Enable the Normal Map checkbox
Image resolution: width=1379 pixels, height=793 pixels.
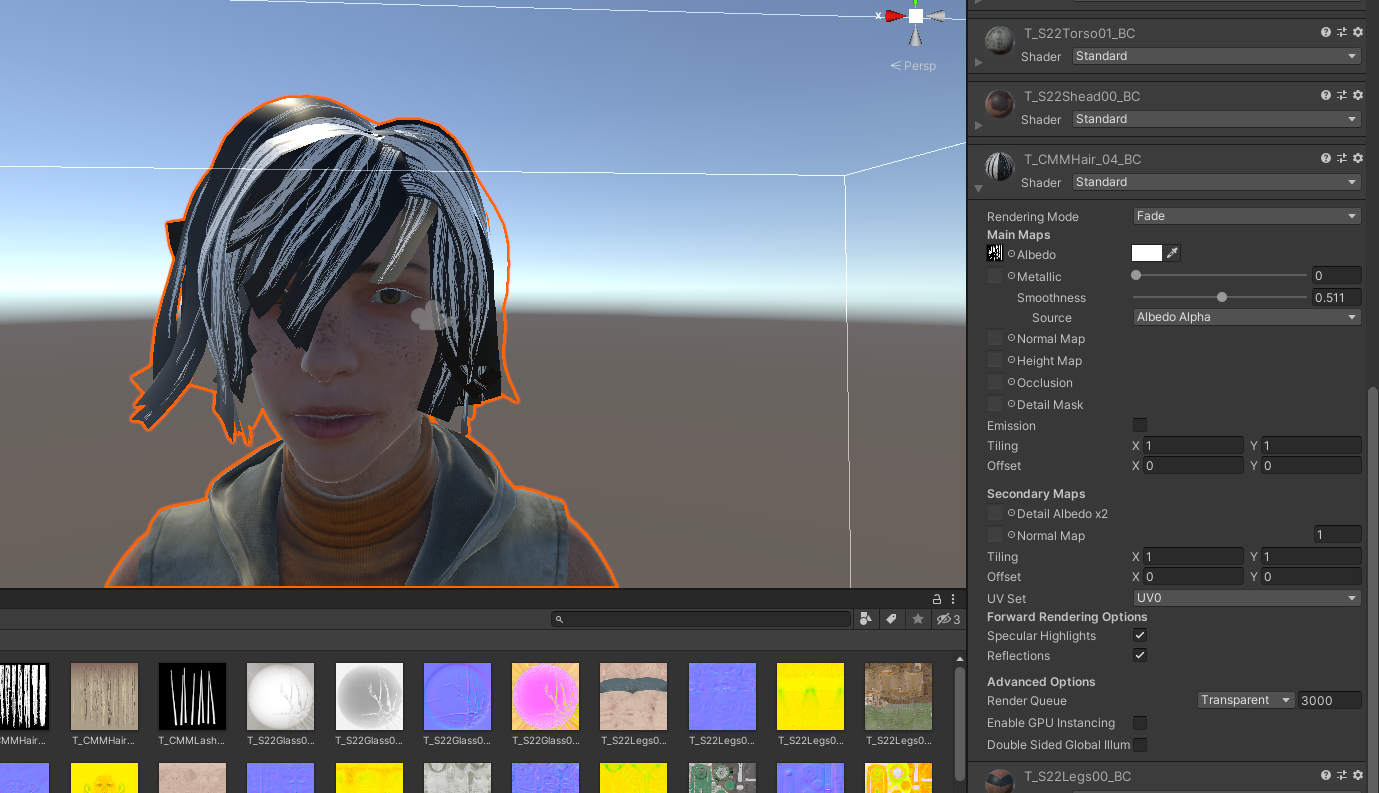995,338
